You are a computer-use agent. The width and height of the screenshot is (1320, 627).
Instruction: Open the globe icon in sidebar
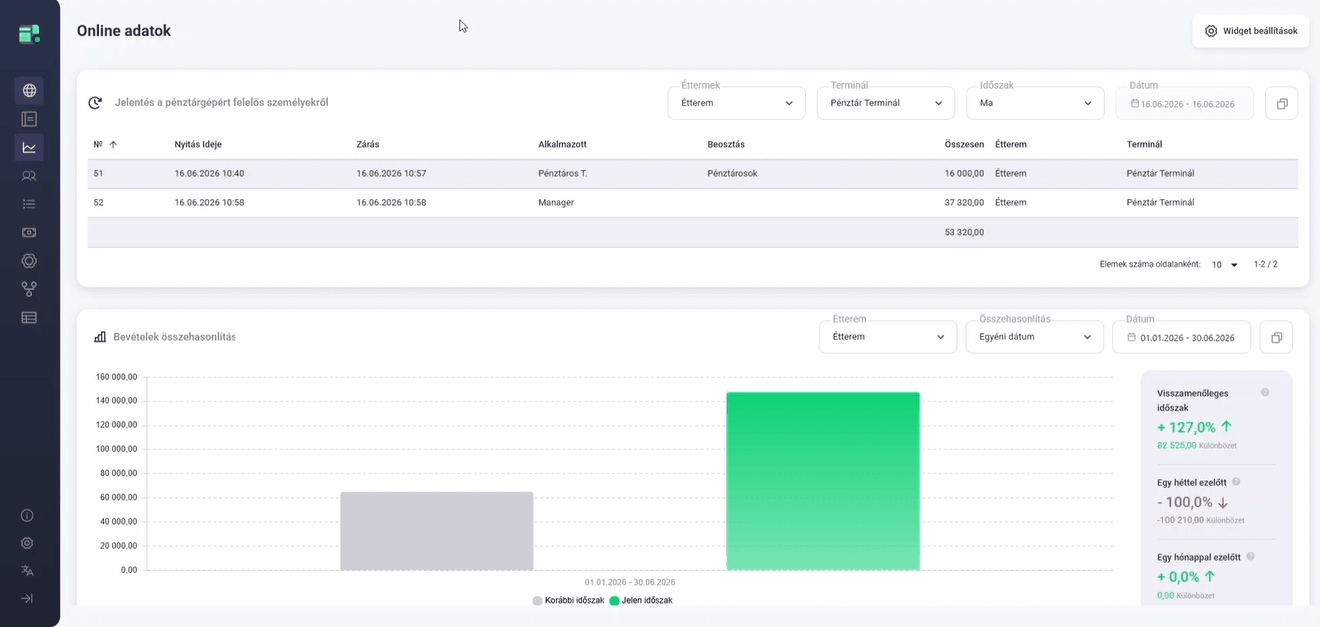coord(29,91)
